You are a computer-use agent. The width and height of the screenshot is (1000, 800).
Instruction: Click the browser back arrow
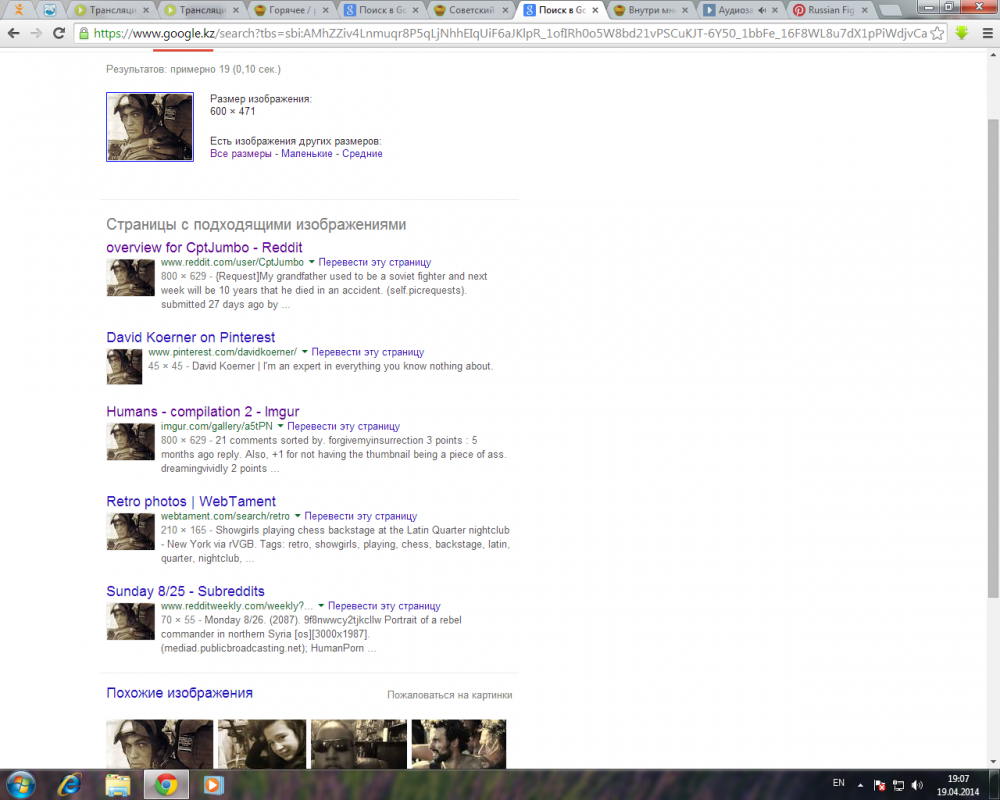coord(14,33)
